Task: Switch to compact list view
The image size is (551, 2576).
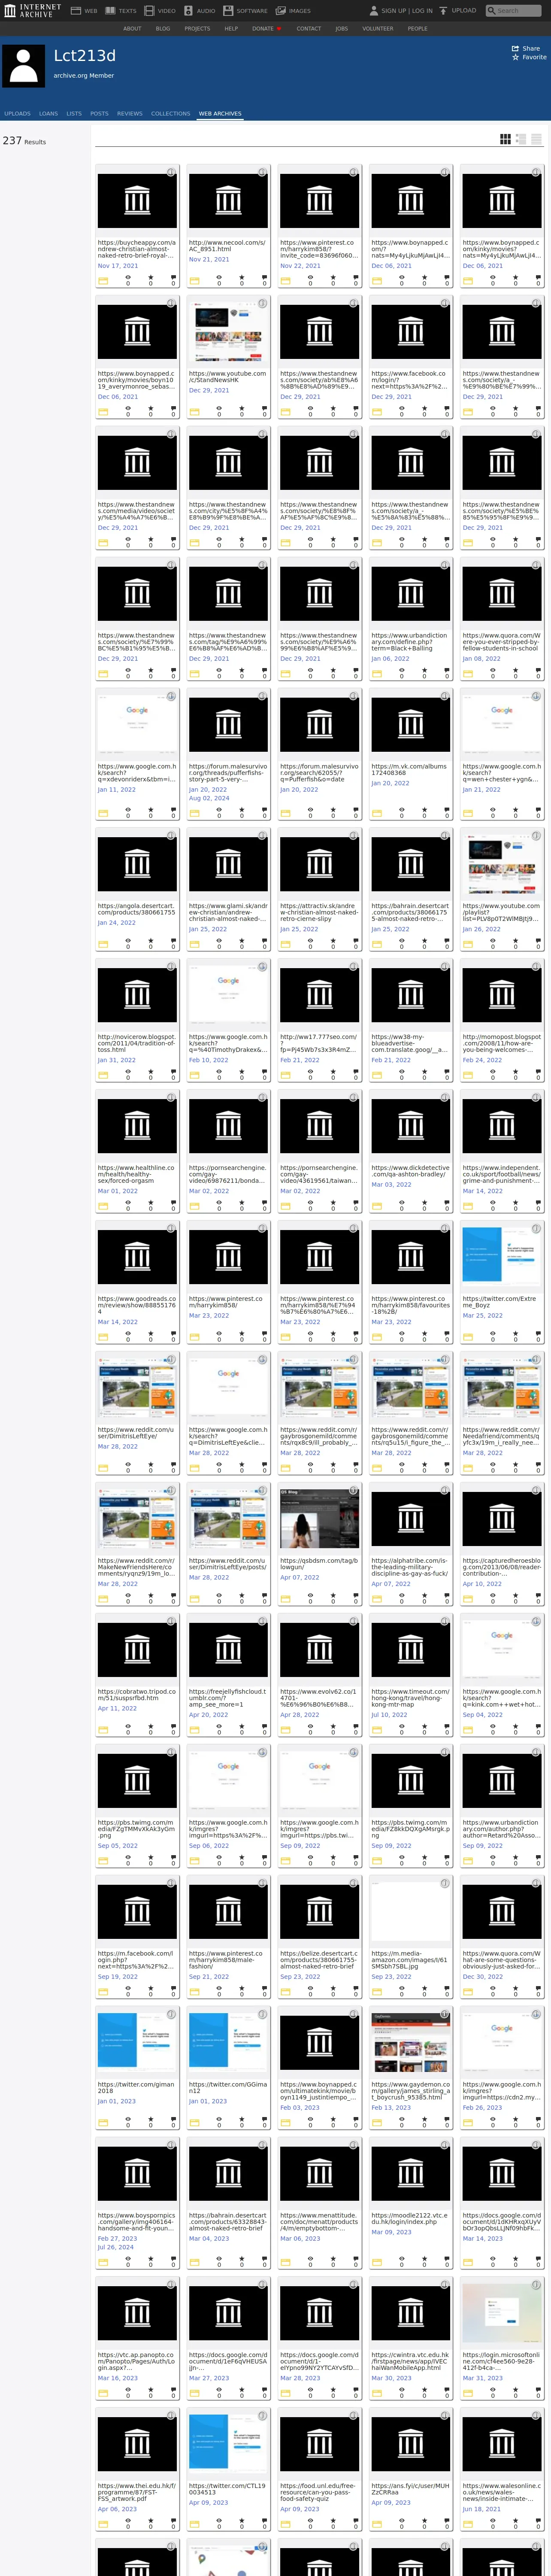Action: coord(536,139)
